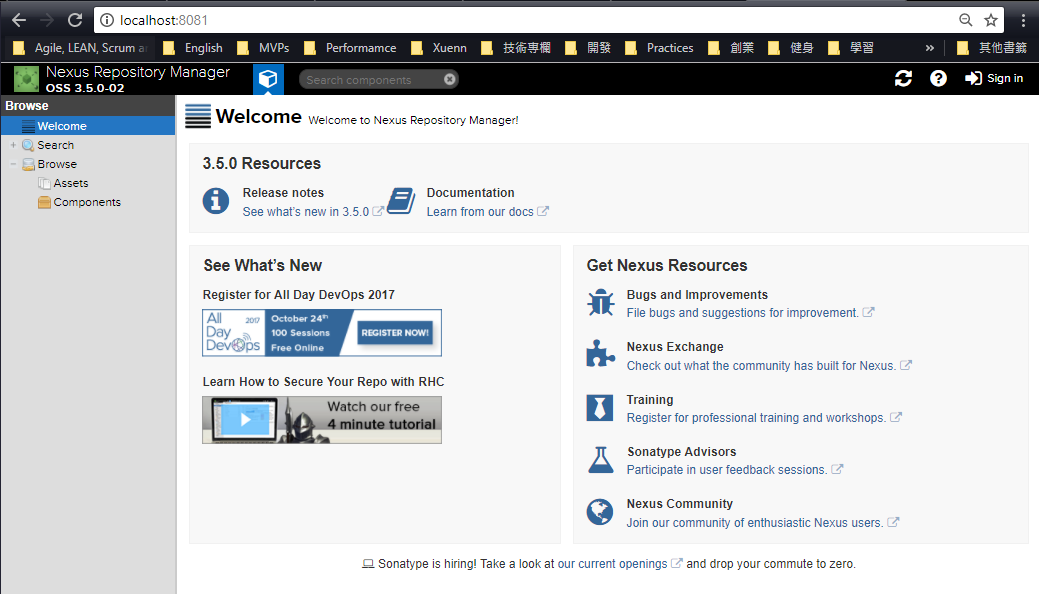The image size is (1039, 594).
Task: Click the refresh icon in header
Action: click(903, 78)
